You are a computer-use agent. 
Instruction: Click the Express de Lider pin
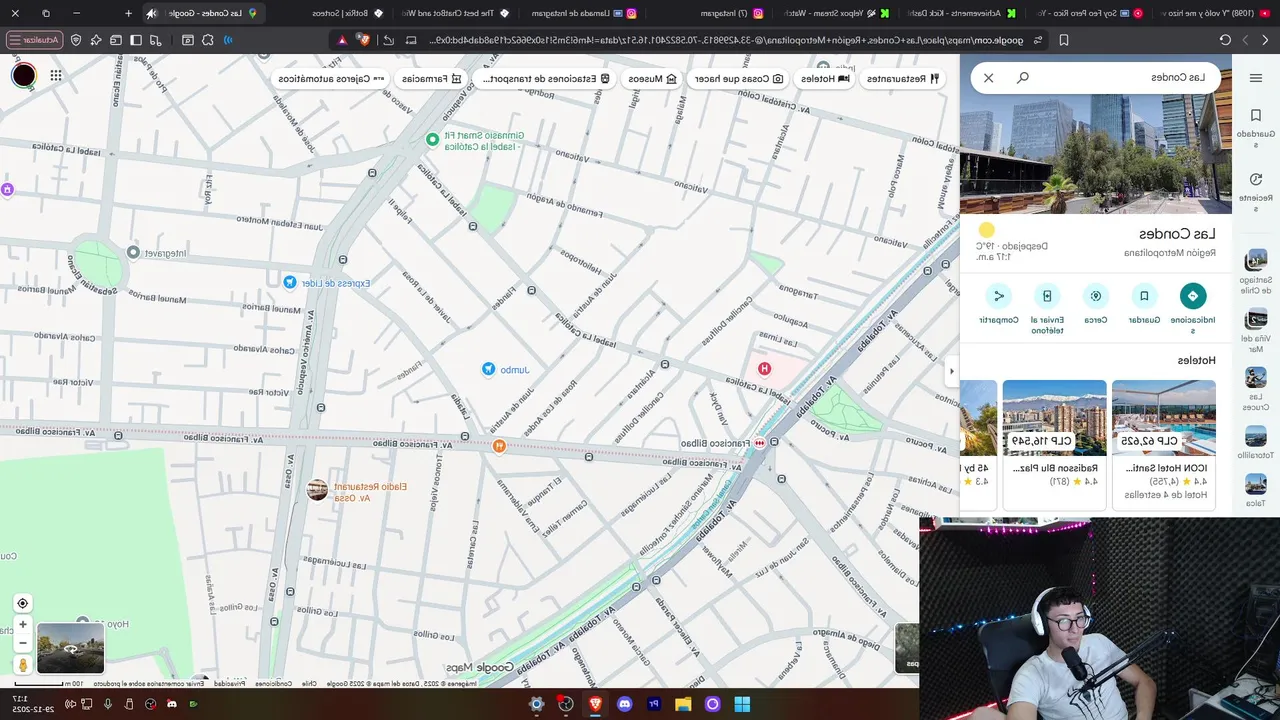pos(289,283)
